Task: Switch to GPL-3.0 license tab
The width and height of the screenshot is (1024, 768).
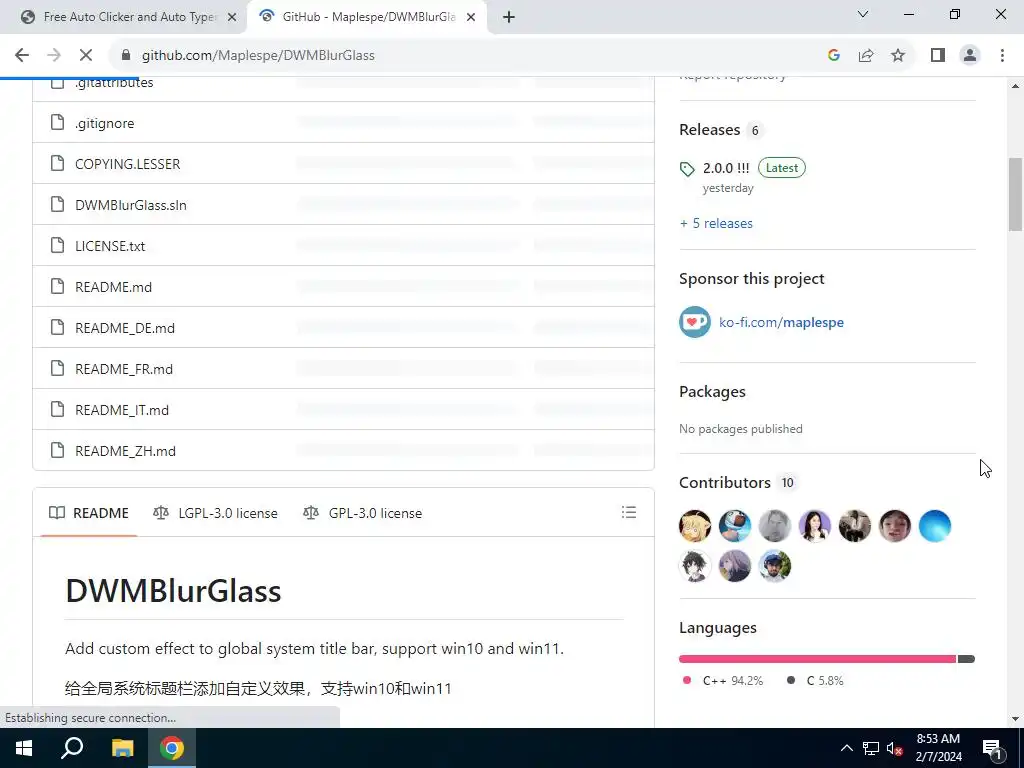Action: 362,513
